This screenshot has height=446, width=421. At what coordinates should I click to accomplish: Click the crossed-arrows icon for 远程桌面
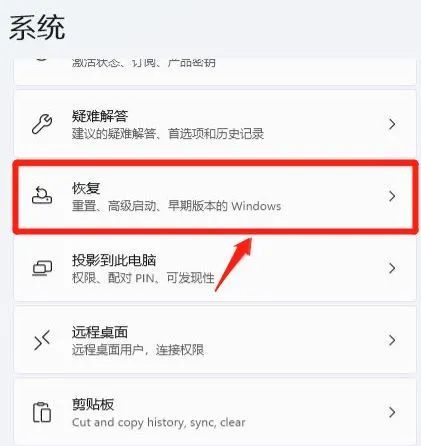click(x=42, y=340)
